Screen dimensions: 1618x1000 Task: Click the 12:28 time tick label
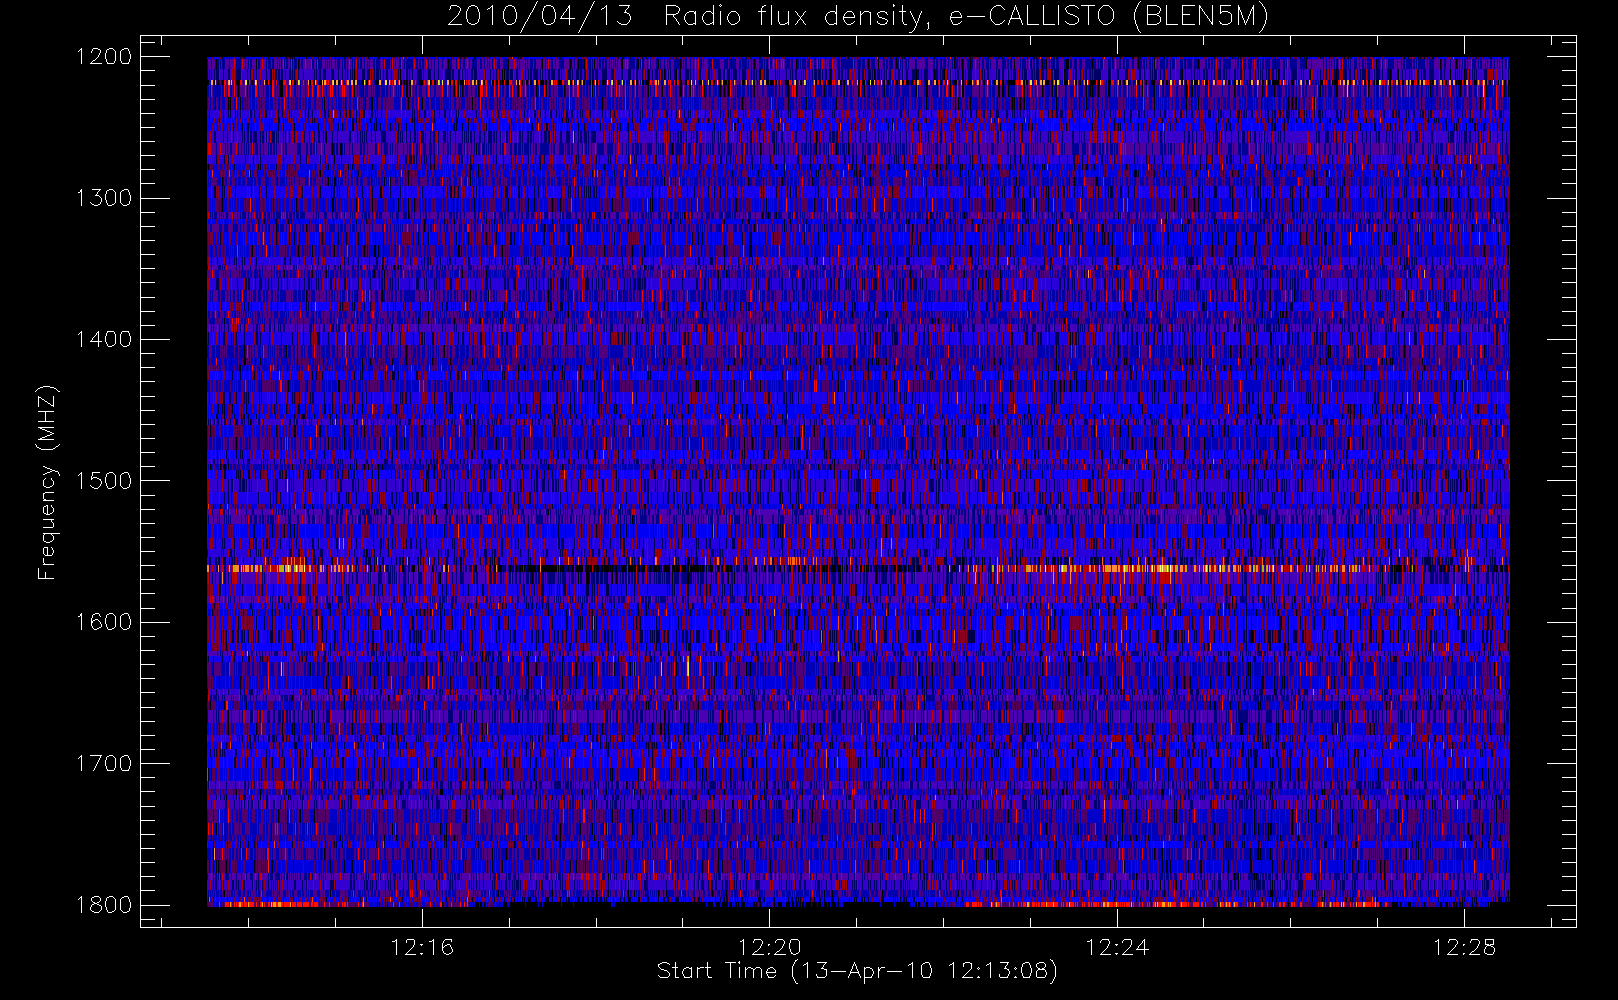coord(1464,947)
